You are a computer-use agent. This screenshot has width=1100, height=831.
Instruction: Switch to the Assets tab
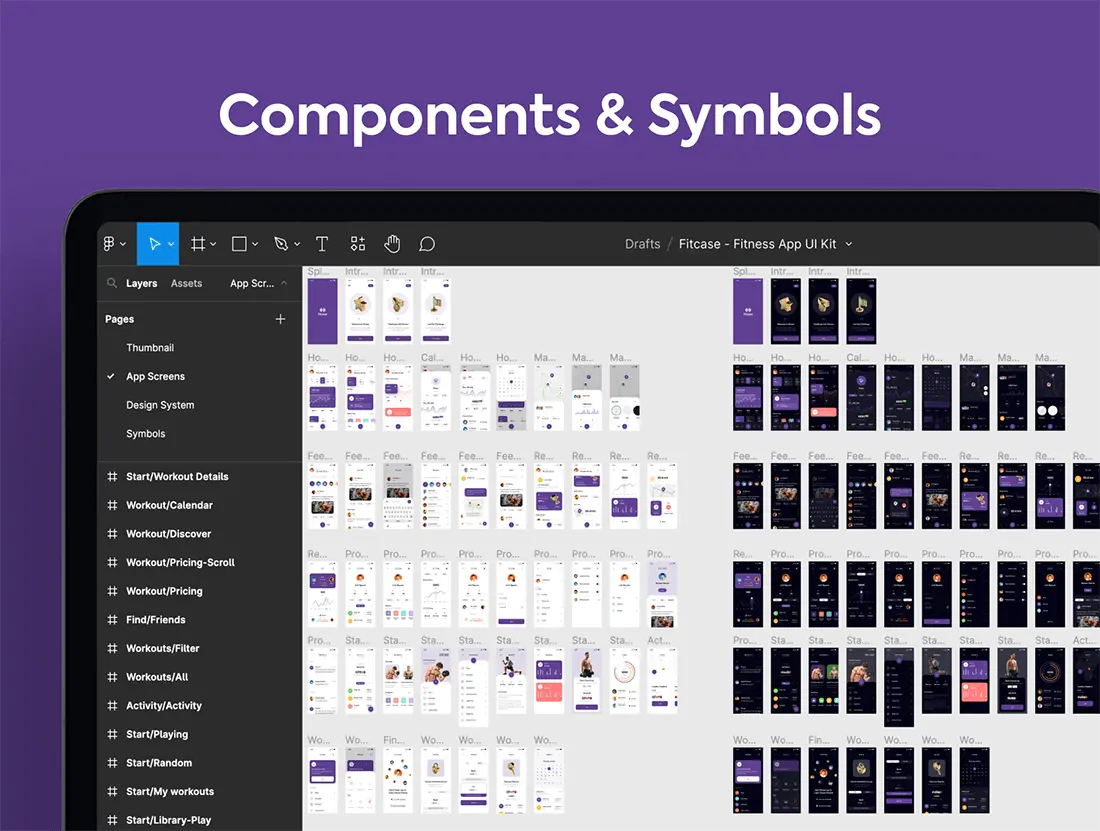pos(186,284)
